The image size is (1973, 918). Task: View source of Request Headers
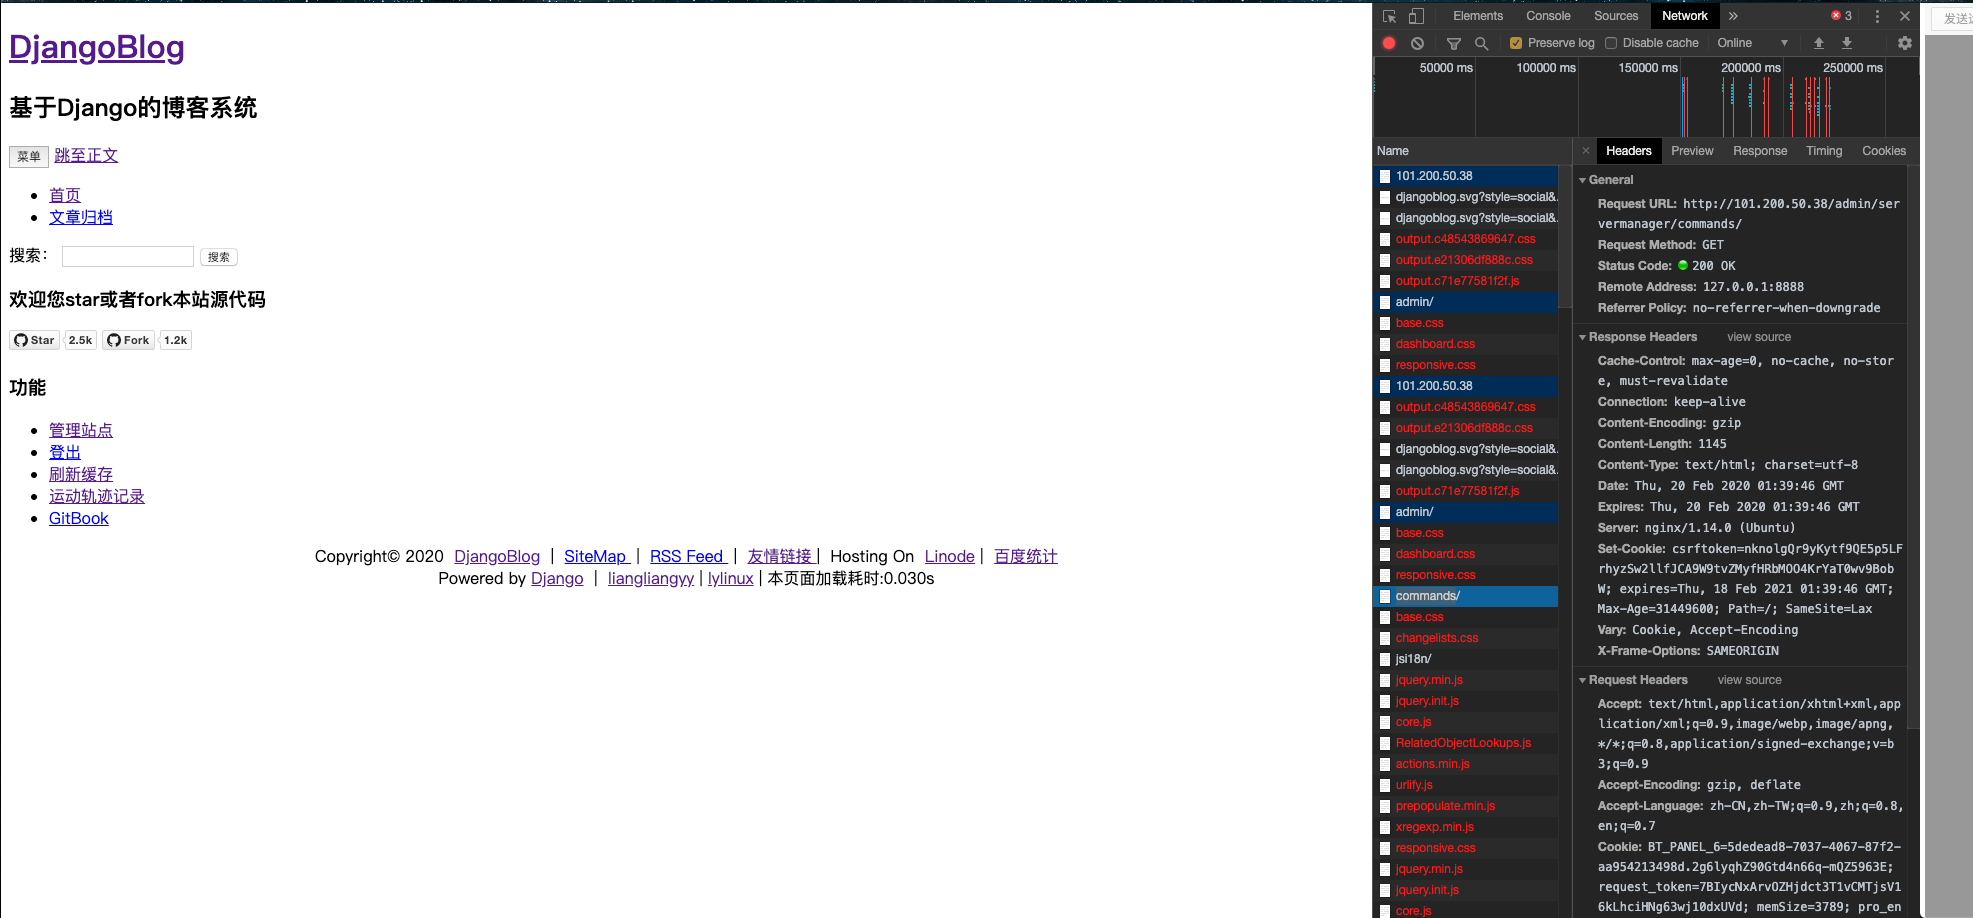pyautogui.click(x=1749, y=680)
